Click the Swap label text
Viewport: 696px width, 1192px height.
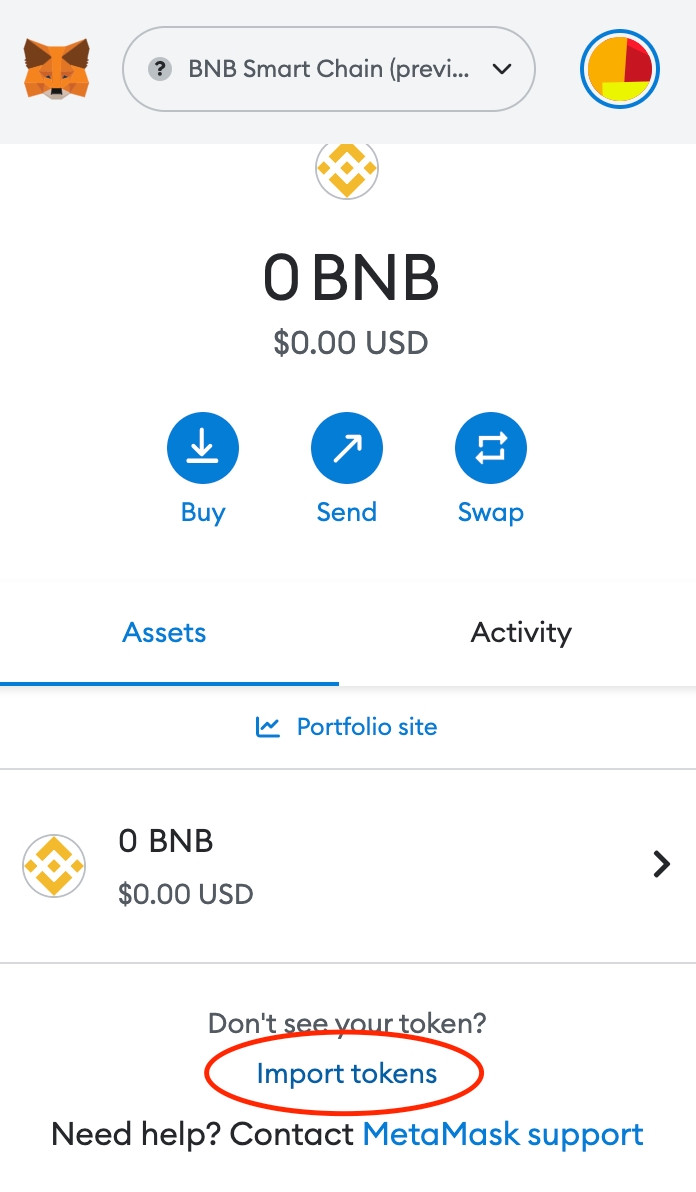click(491, 512)
